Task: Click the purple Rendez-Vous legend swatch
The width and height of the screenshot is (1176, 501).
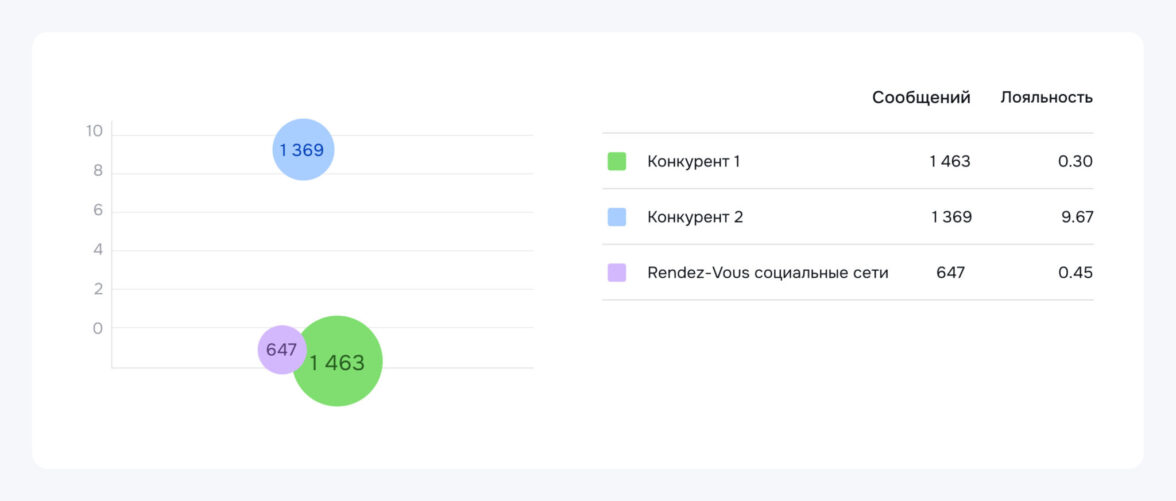Action: [x=617, y=272]
